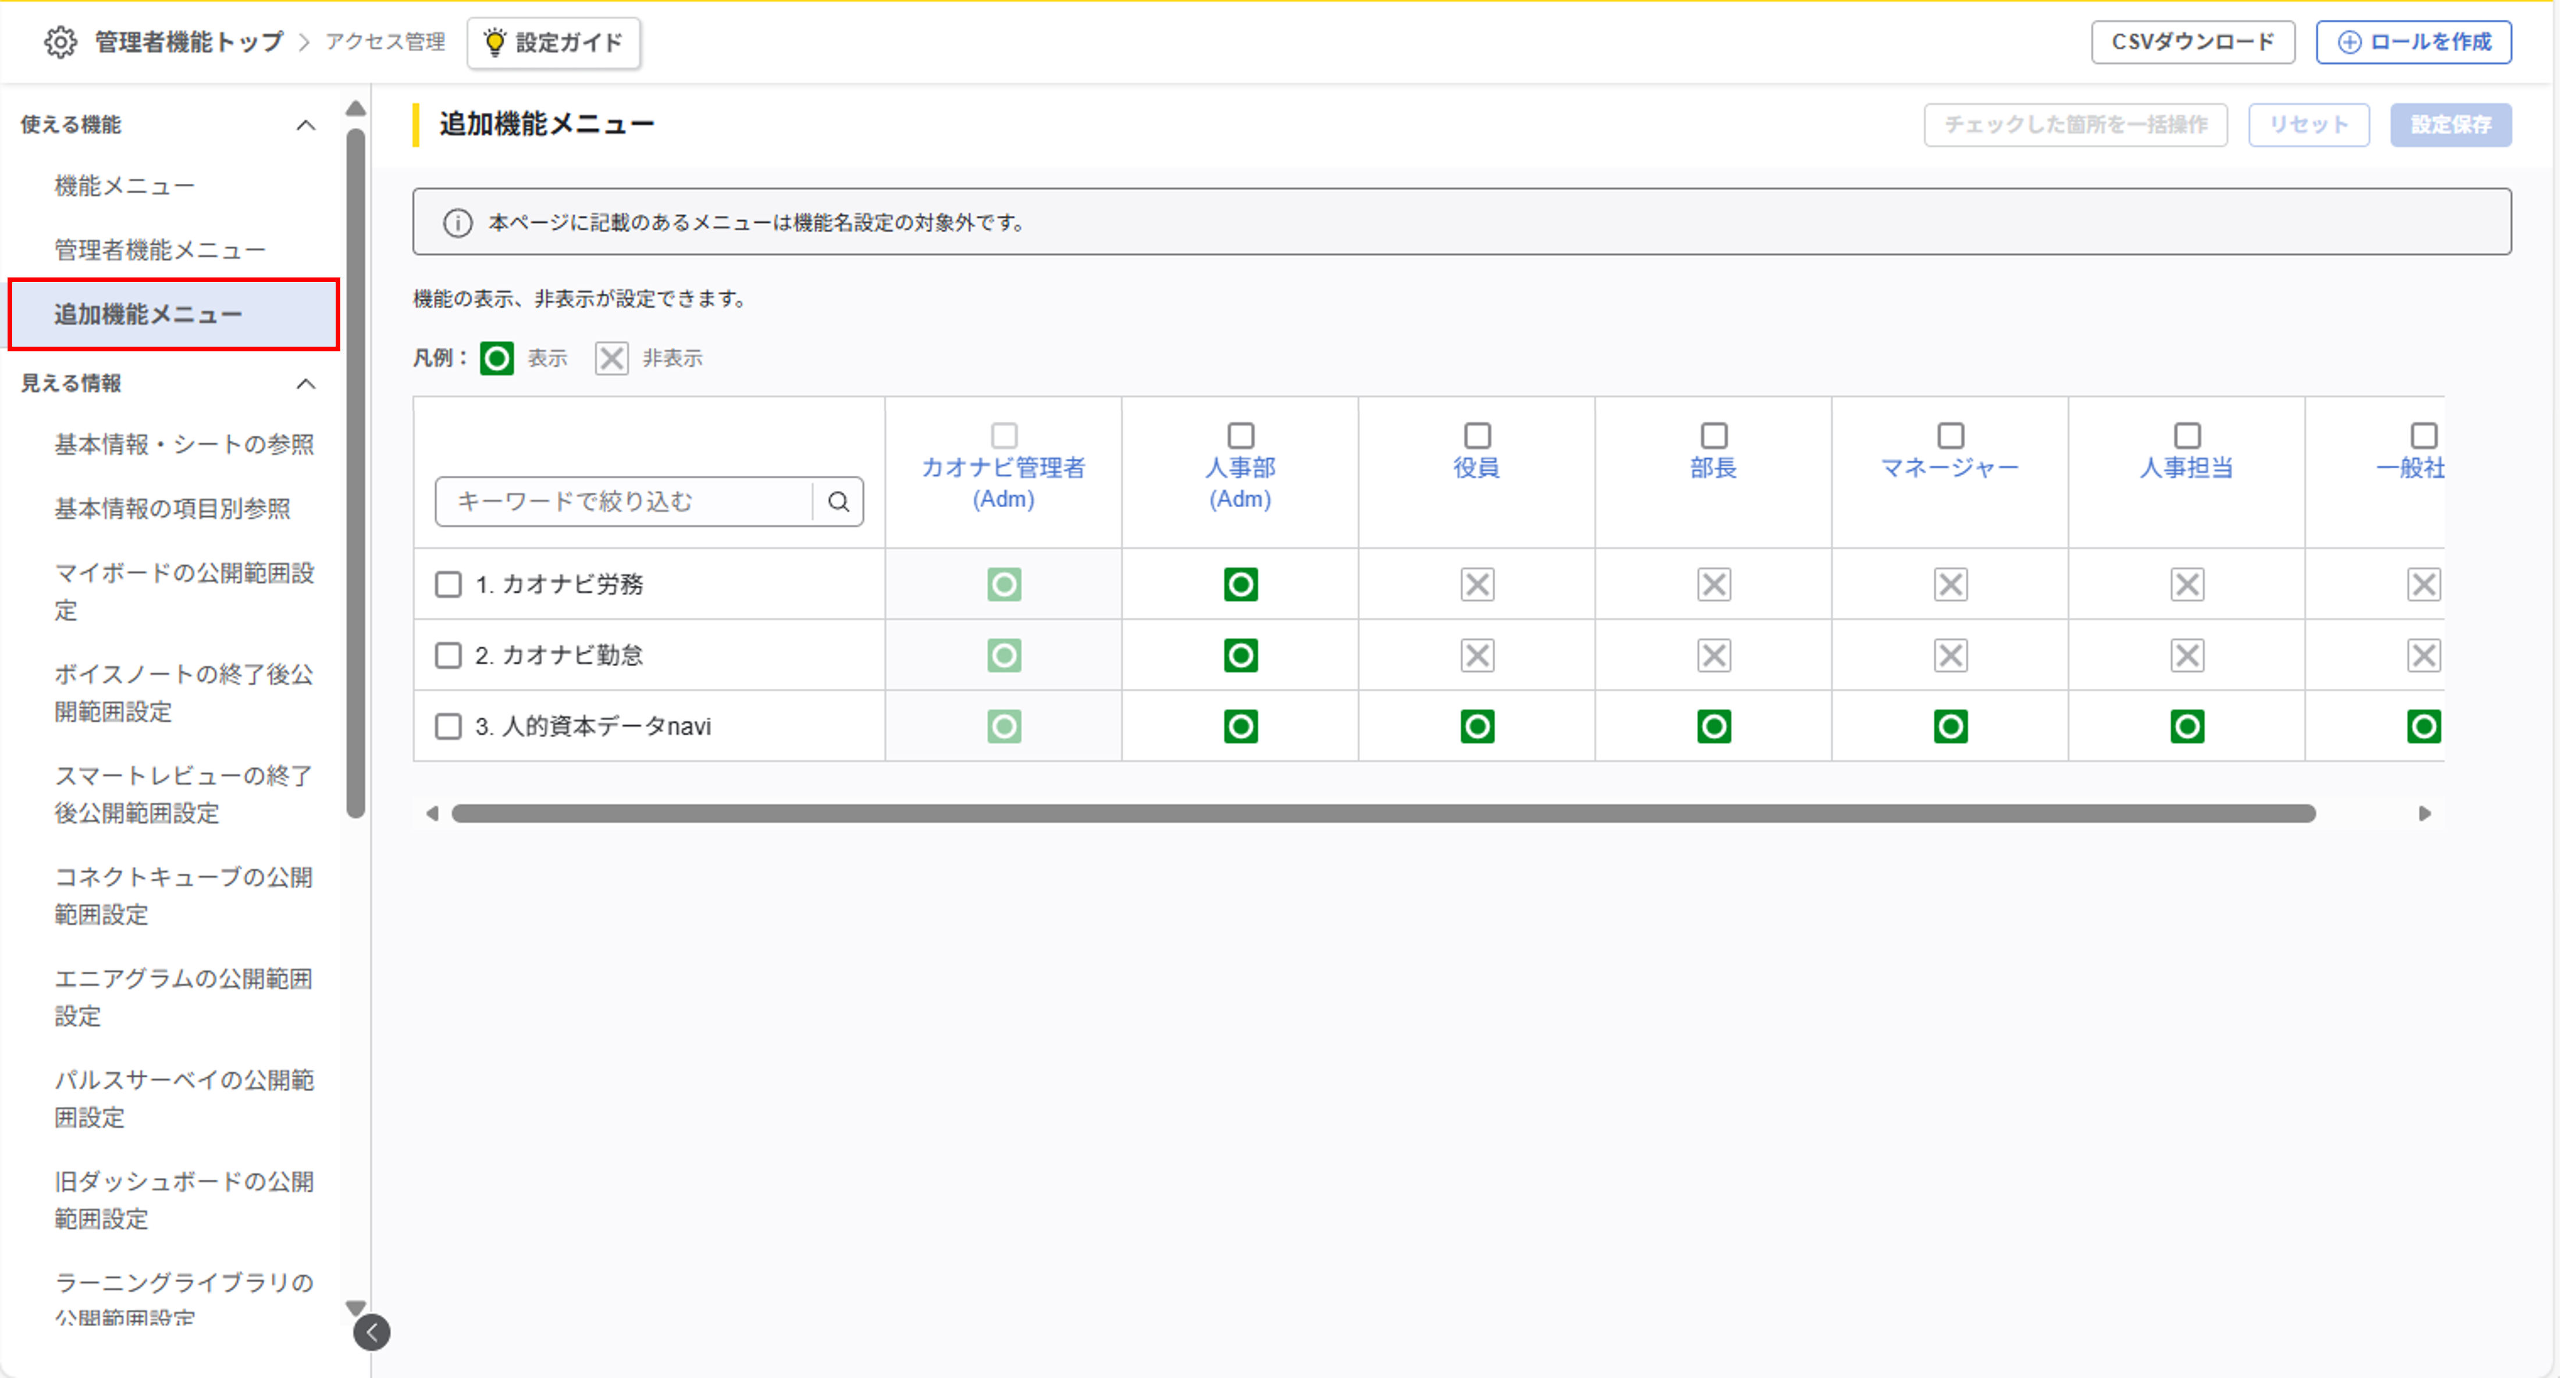This screenshot has height=1378, width=2576.
Task: Click the sidebar collapse arrow circle button
Action: (372, 1332)
